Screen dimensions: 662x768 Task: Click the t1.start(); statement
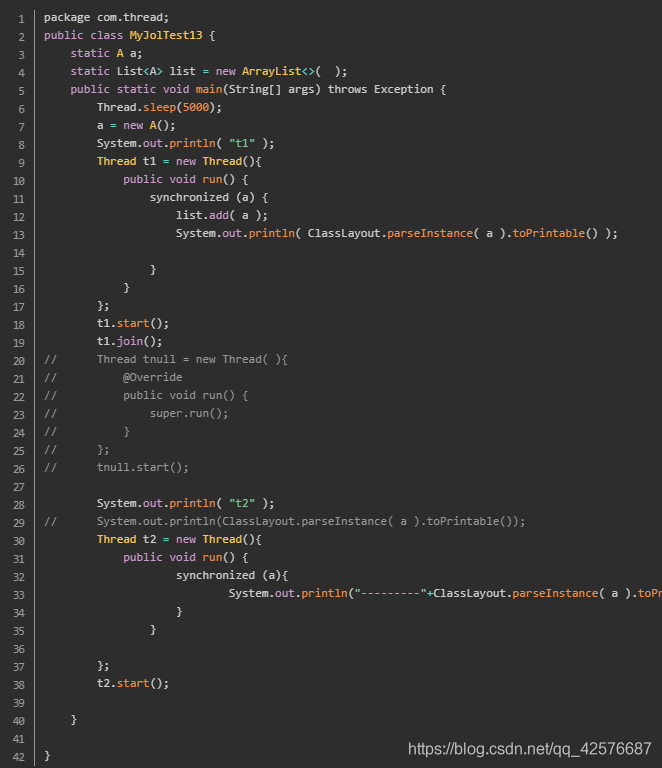133,323
